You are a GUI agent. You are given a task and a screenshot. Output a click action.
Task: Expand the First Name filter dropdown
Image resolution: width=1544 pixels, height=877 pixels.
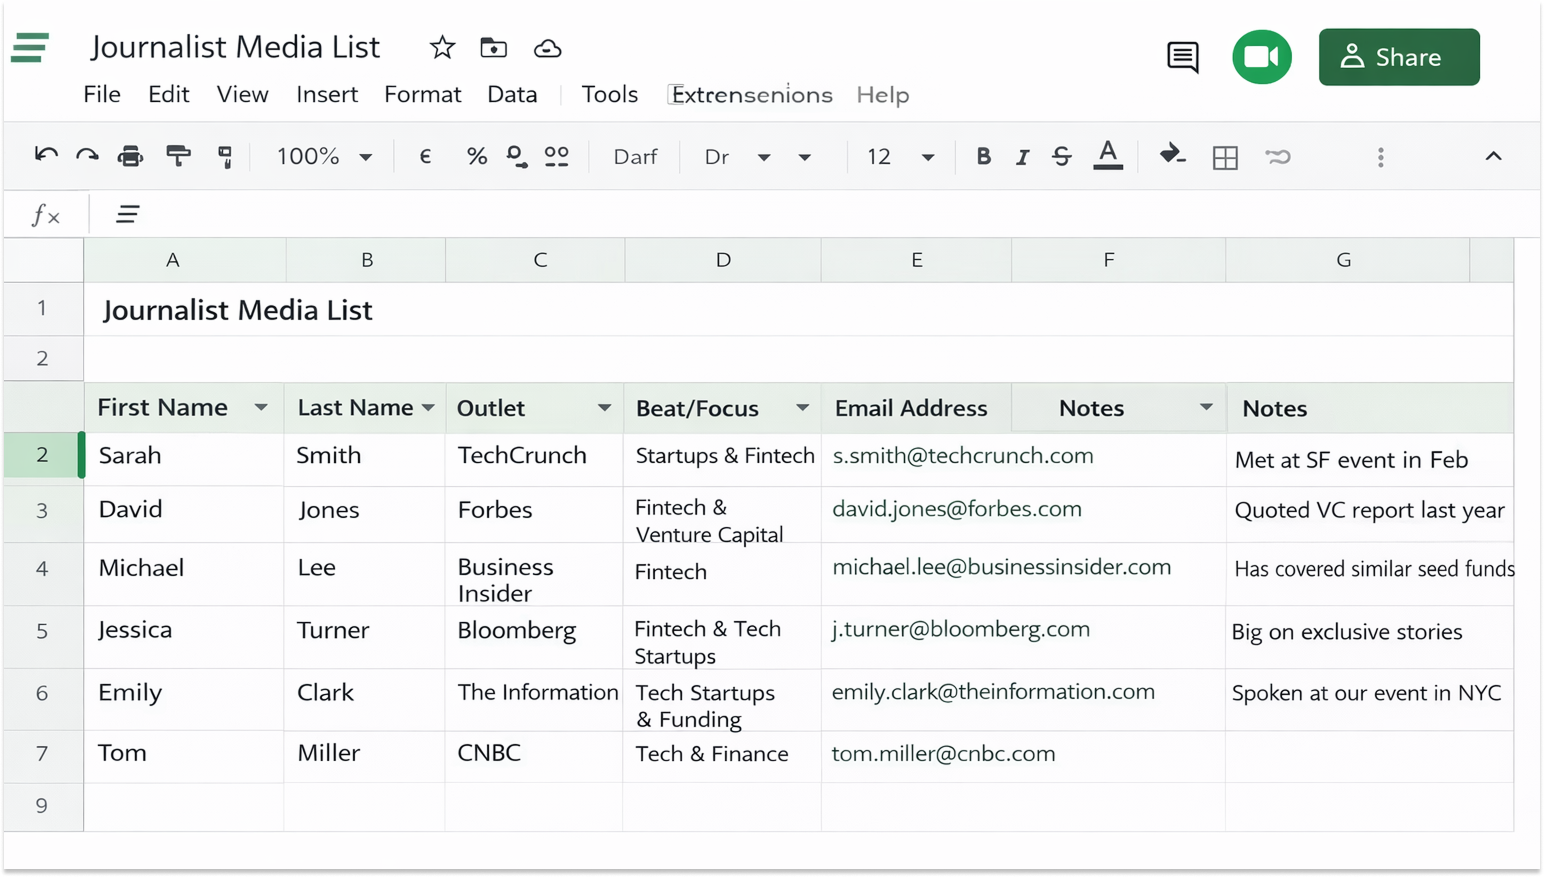(261, 407)
